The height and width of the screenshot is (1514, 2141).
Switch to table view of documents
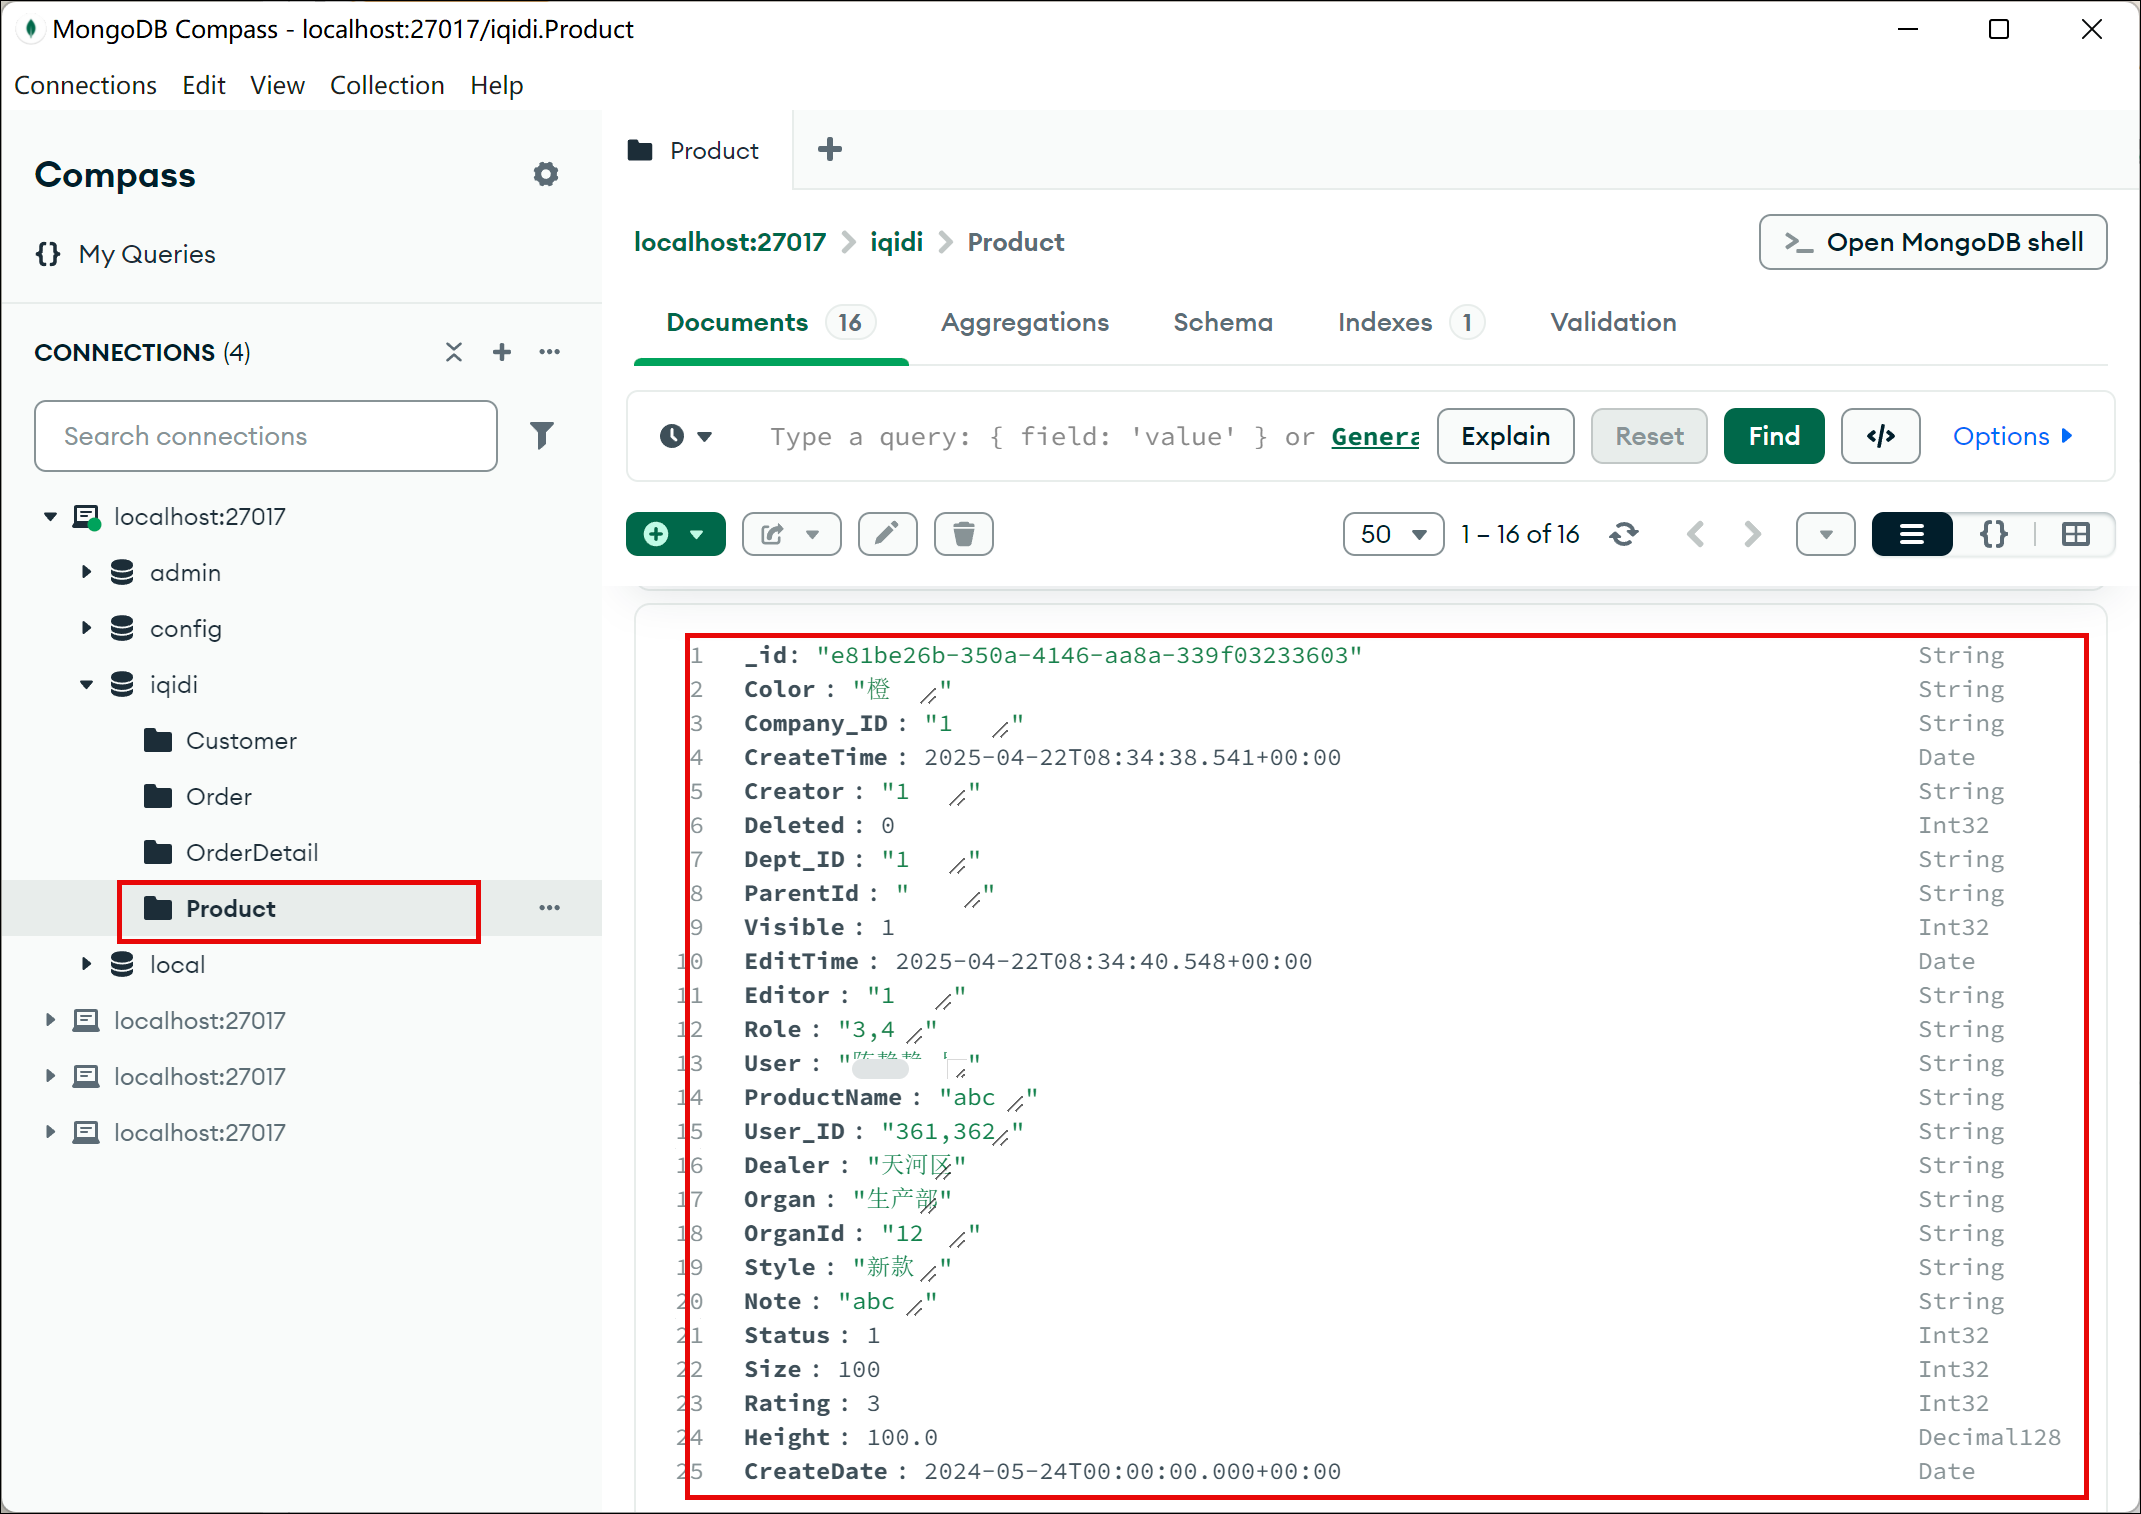pyautogui.click(x=2076, y=534)
